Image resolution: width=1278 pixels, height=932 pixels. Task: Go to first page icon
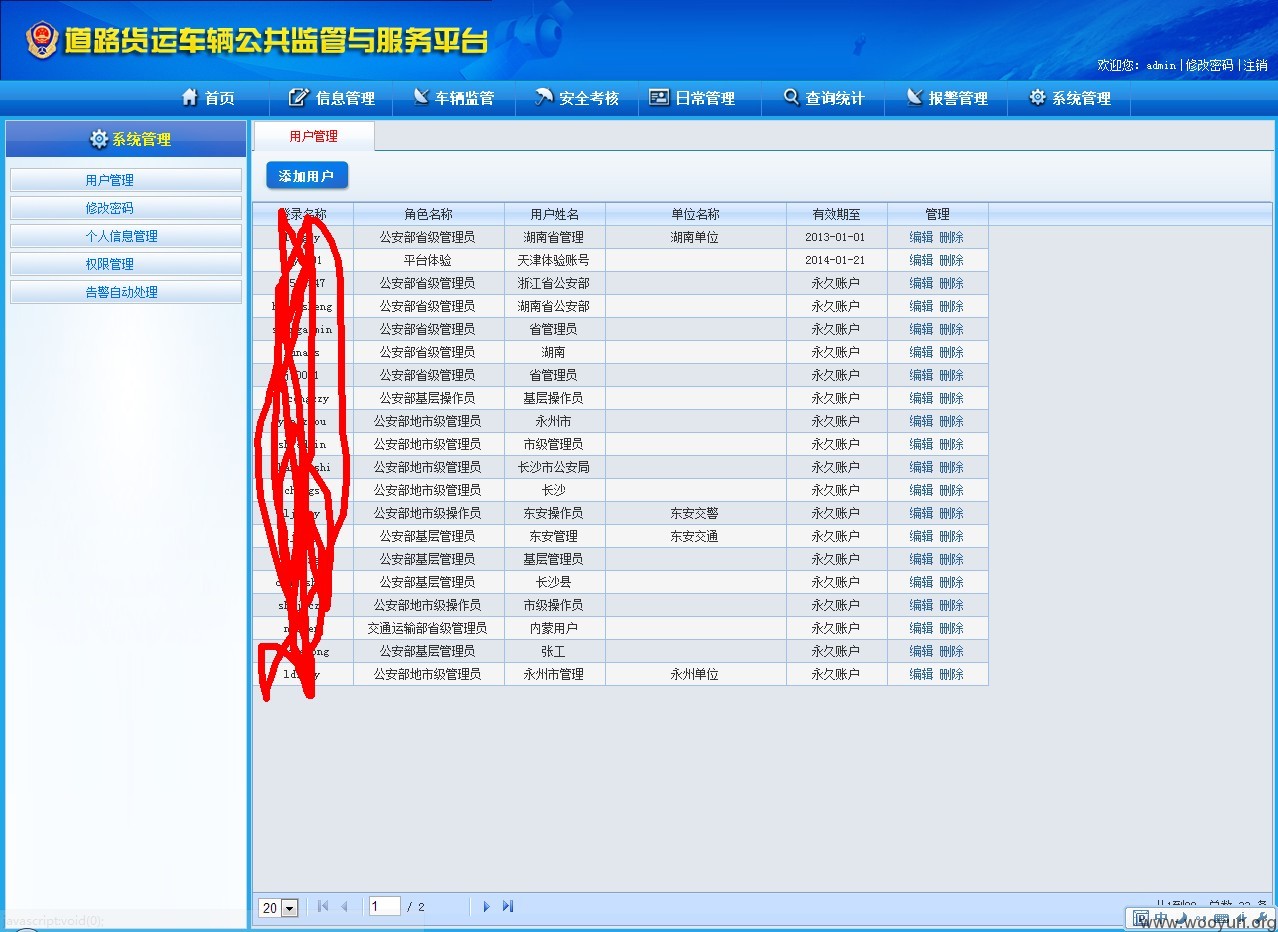point(323,906)
